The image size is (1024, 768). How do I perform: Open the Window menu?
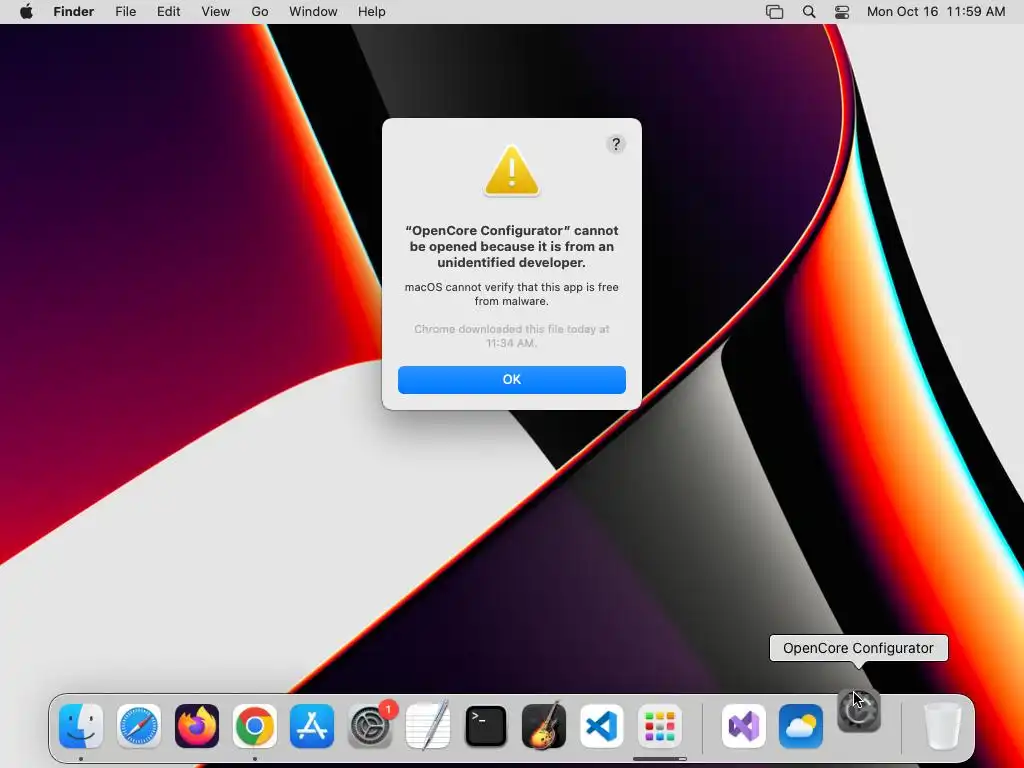point(313,12)
